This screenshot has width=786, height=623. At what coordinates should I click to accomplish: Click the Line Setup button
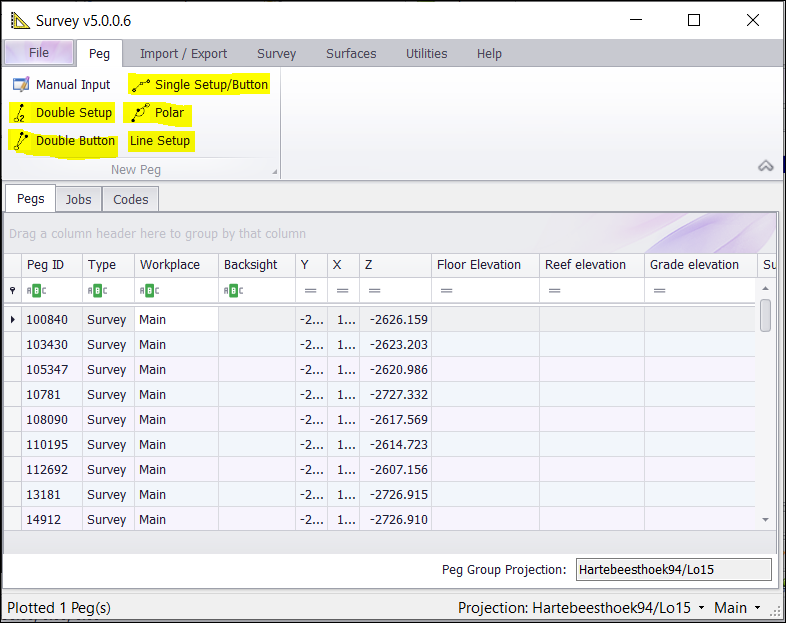click(x=160, y=141)
